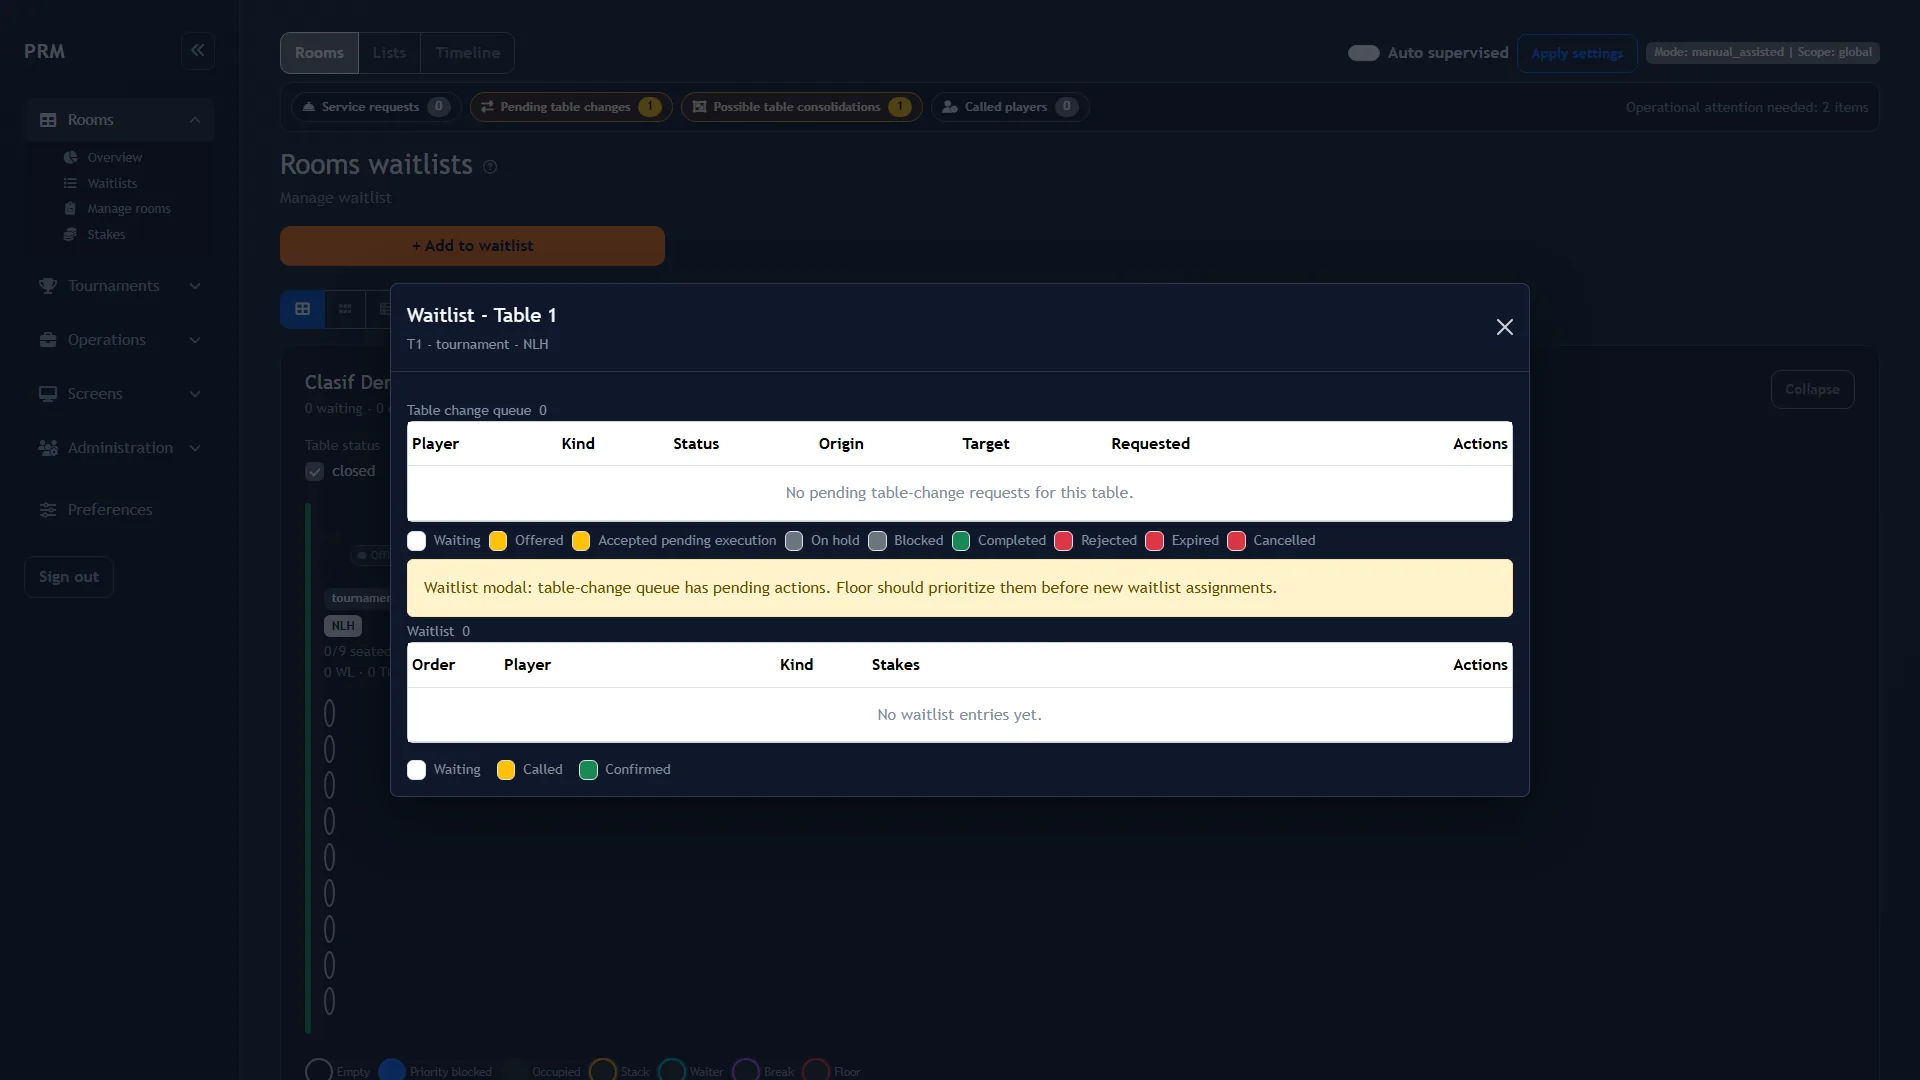Click the Operations briefcase icon
The width and height of the screenshot is (1920, 1080).
click(x=47, y=340)
